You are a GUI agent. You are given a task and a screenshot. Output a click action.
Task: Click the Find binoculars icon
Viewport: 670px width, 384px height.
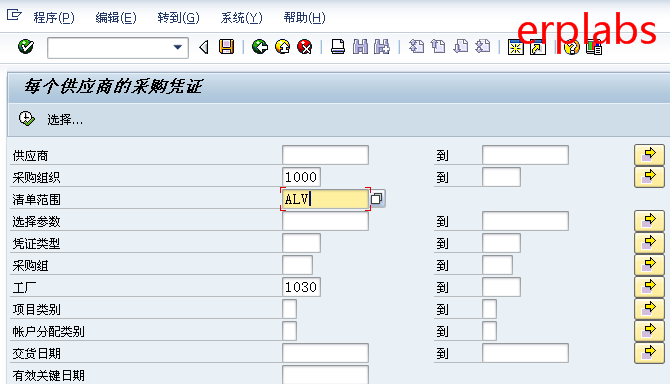(360, 47)
